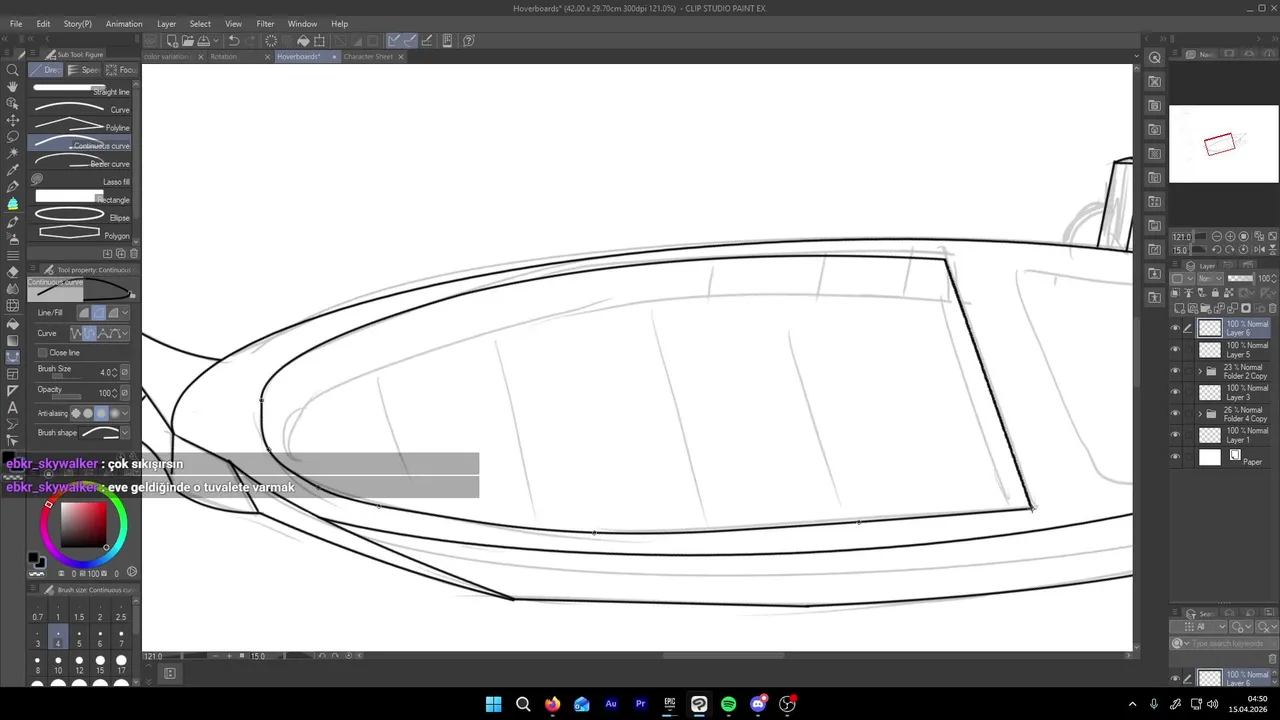This screenshot has width=1280, height=720.
Task: Select the Polyline sub tool
Action: point(82,126)
